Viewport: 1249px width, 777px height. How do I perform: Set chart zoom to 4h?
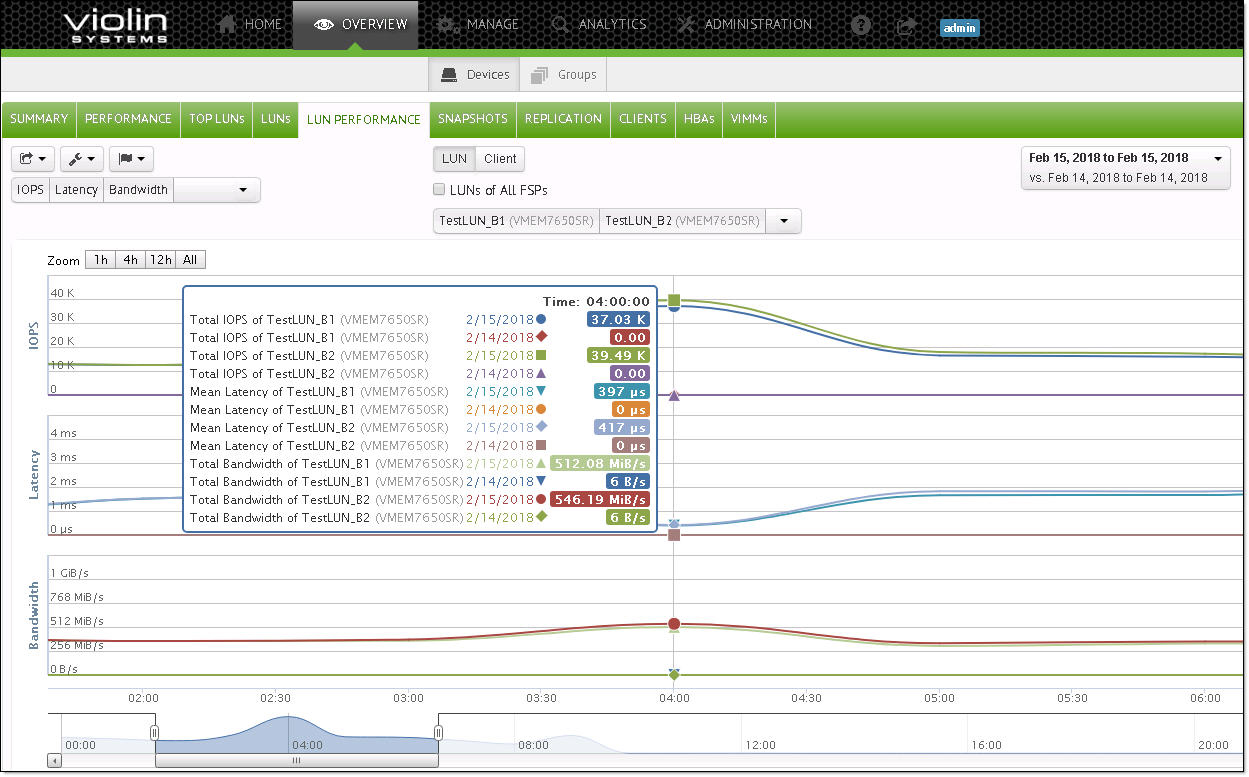tap(130, 260)
